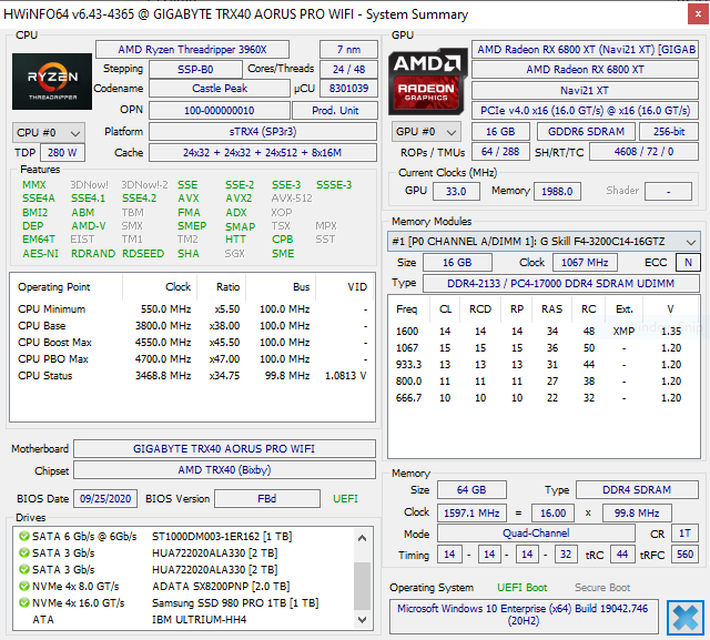Click the cache 24x32 + 24x32 field
Viewport: 710px width, 640px height.
tap(263, 153)
